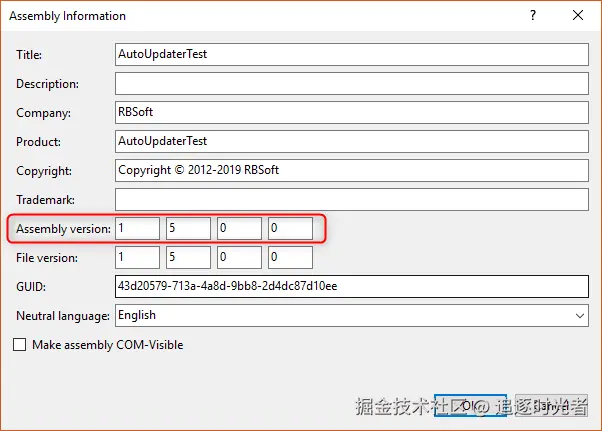Focus the third File version number box
The height and width of the screenshot is (431, 602).
(239, 258)
